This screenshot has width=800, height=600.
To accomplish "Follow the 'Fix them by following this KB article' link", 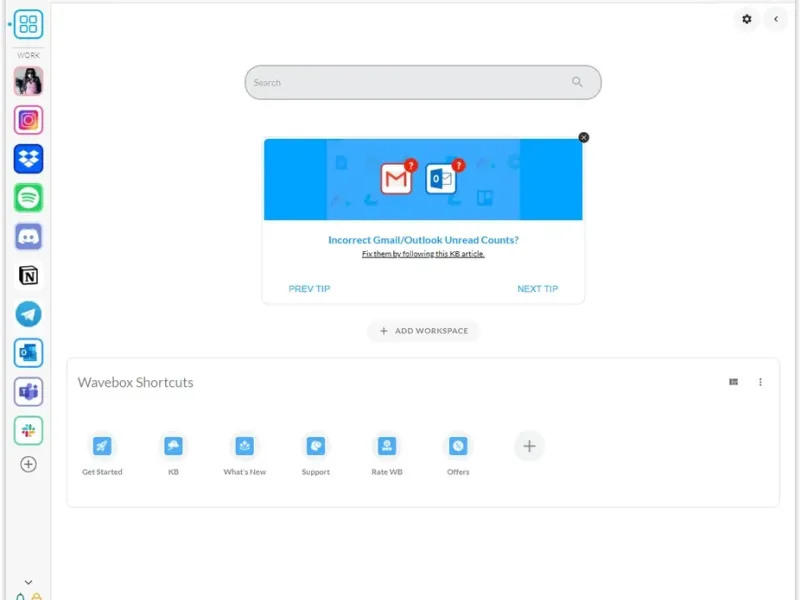I will pyautogui.click(x=423, y=254).
